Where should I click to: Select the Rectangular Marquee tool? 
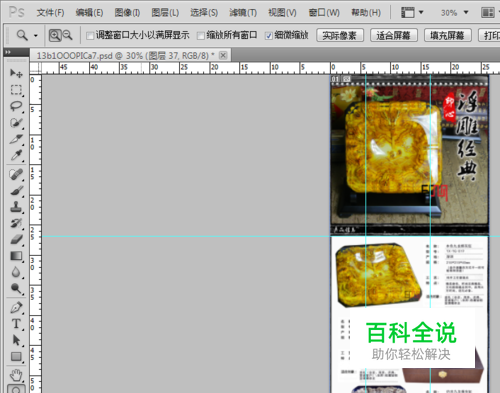pos(16,90)
